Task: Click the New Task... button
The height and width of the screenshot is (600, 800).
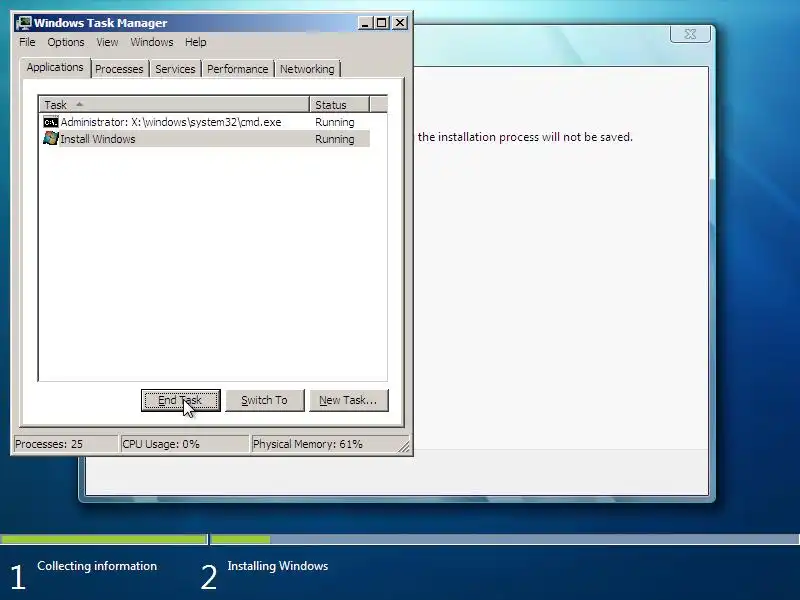Action: 348,401
